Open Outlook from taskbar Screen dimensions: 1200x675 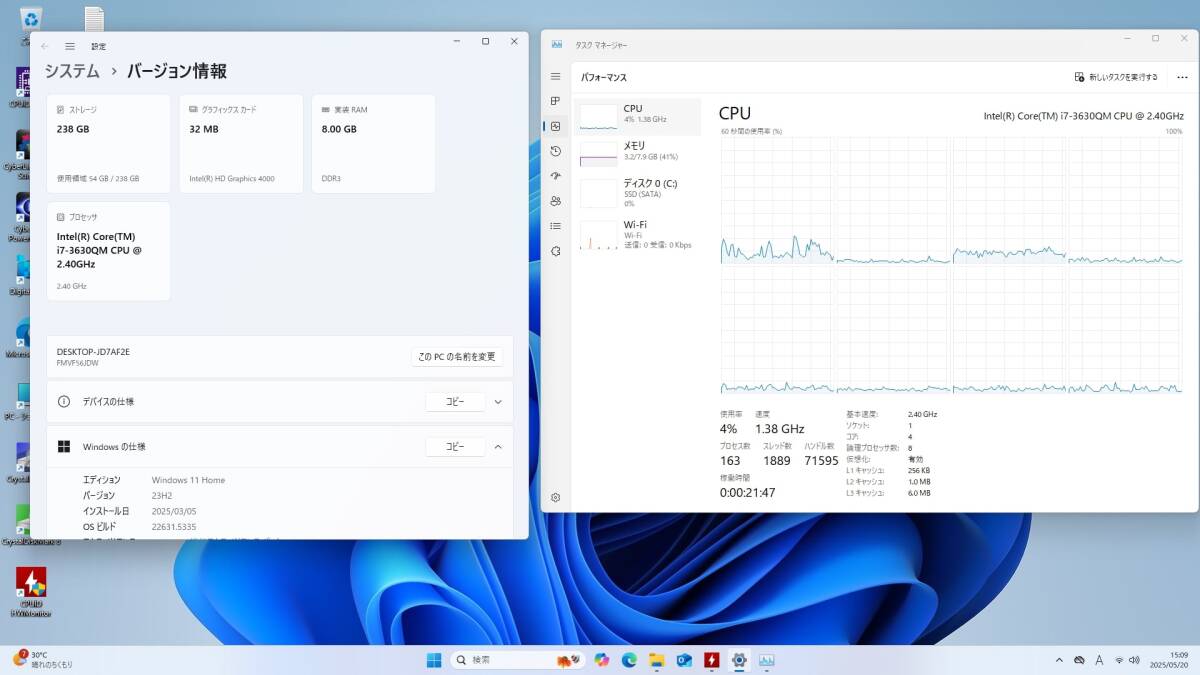coord(684,660)
